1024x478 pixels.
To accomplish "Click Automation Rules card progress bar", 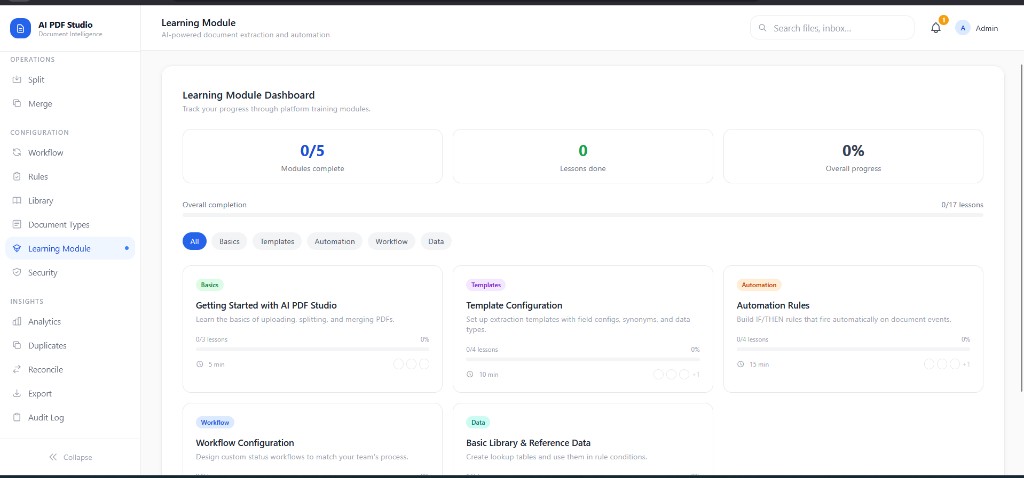I will click(853, 349).
